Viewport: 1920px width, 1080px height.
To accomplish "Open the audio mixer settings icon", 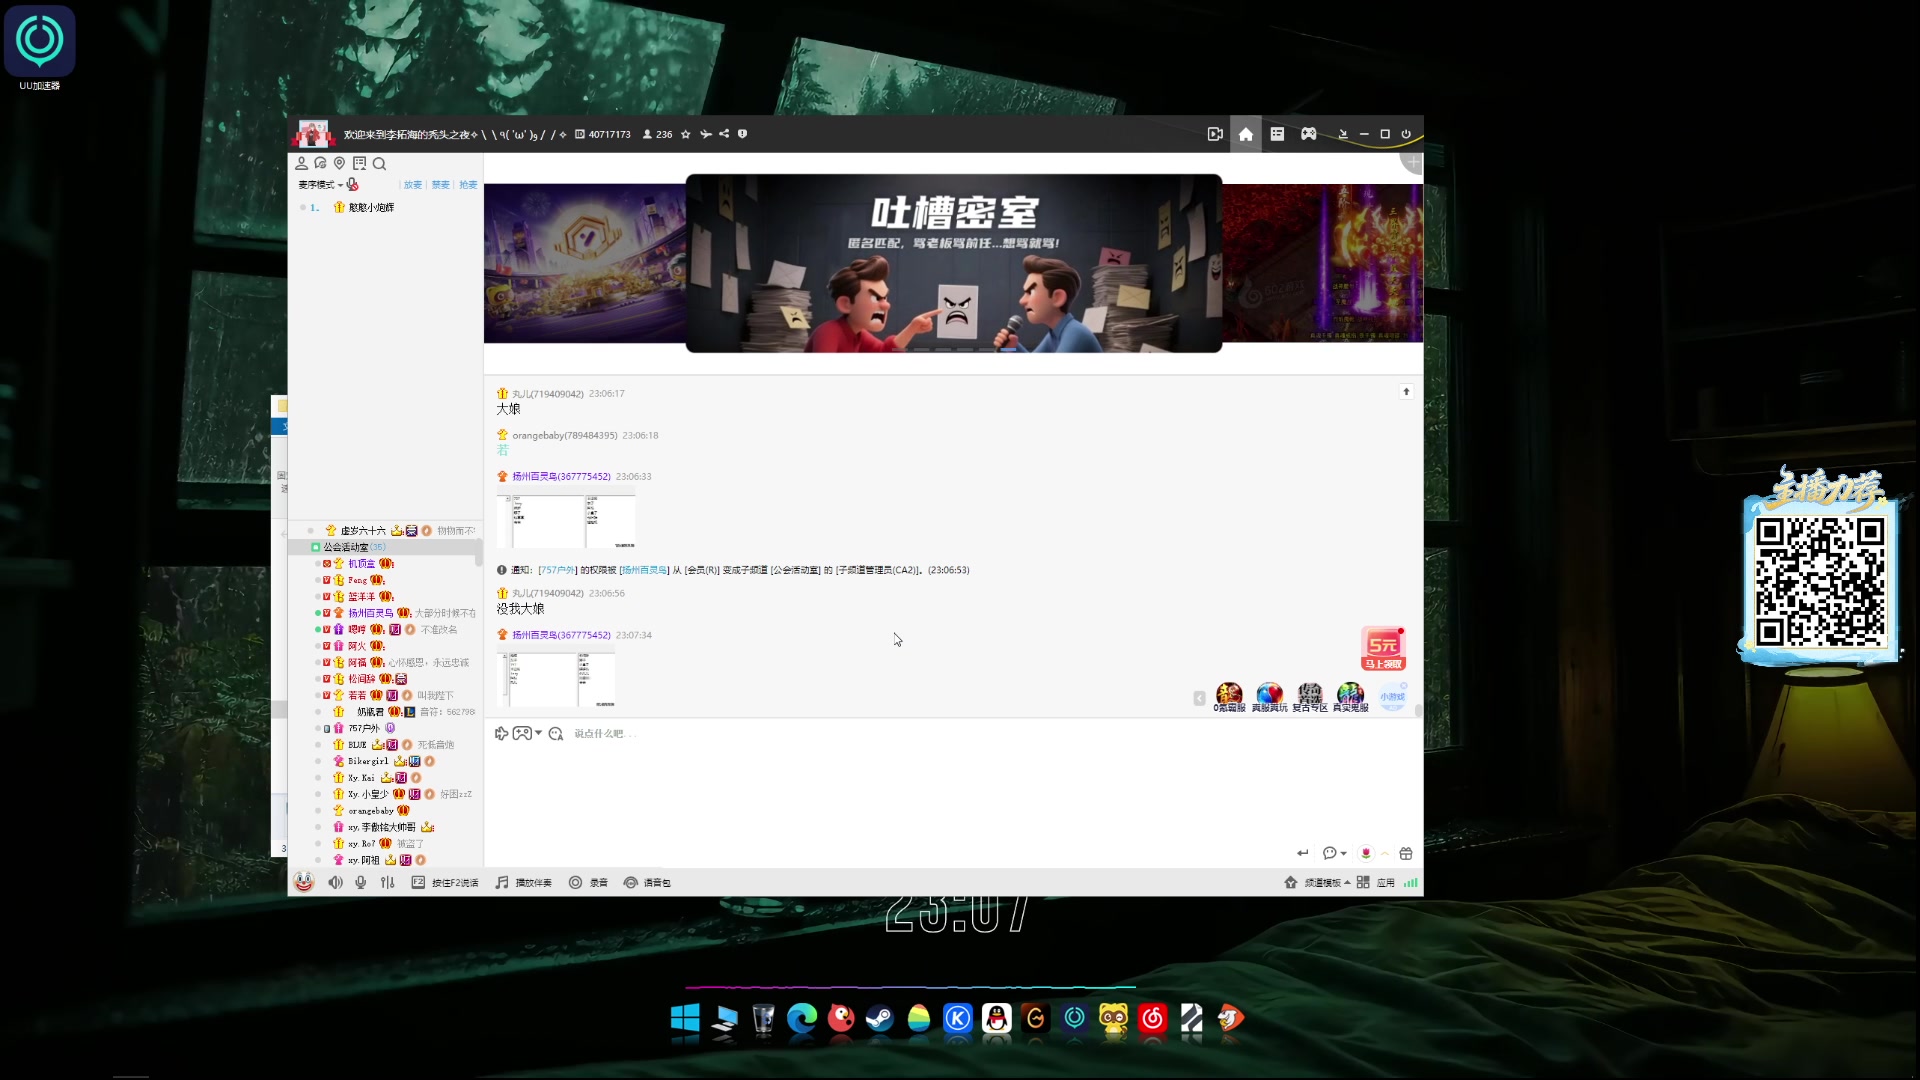I will click(388, 883).
